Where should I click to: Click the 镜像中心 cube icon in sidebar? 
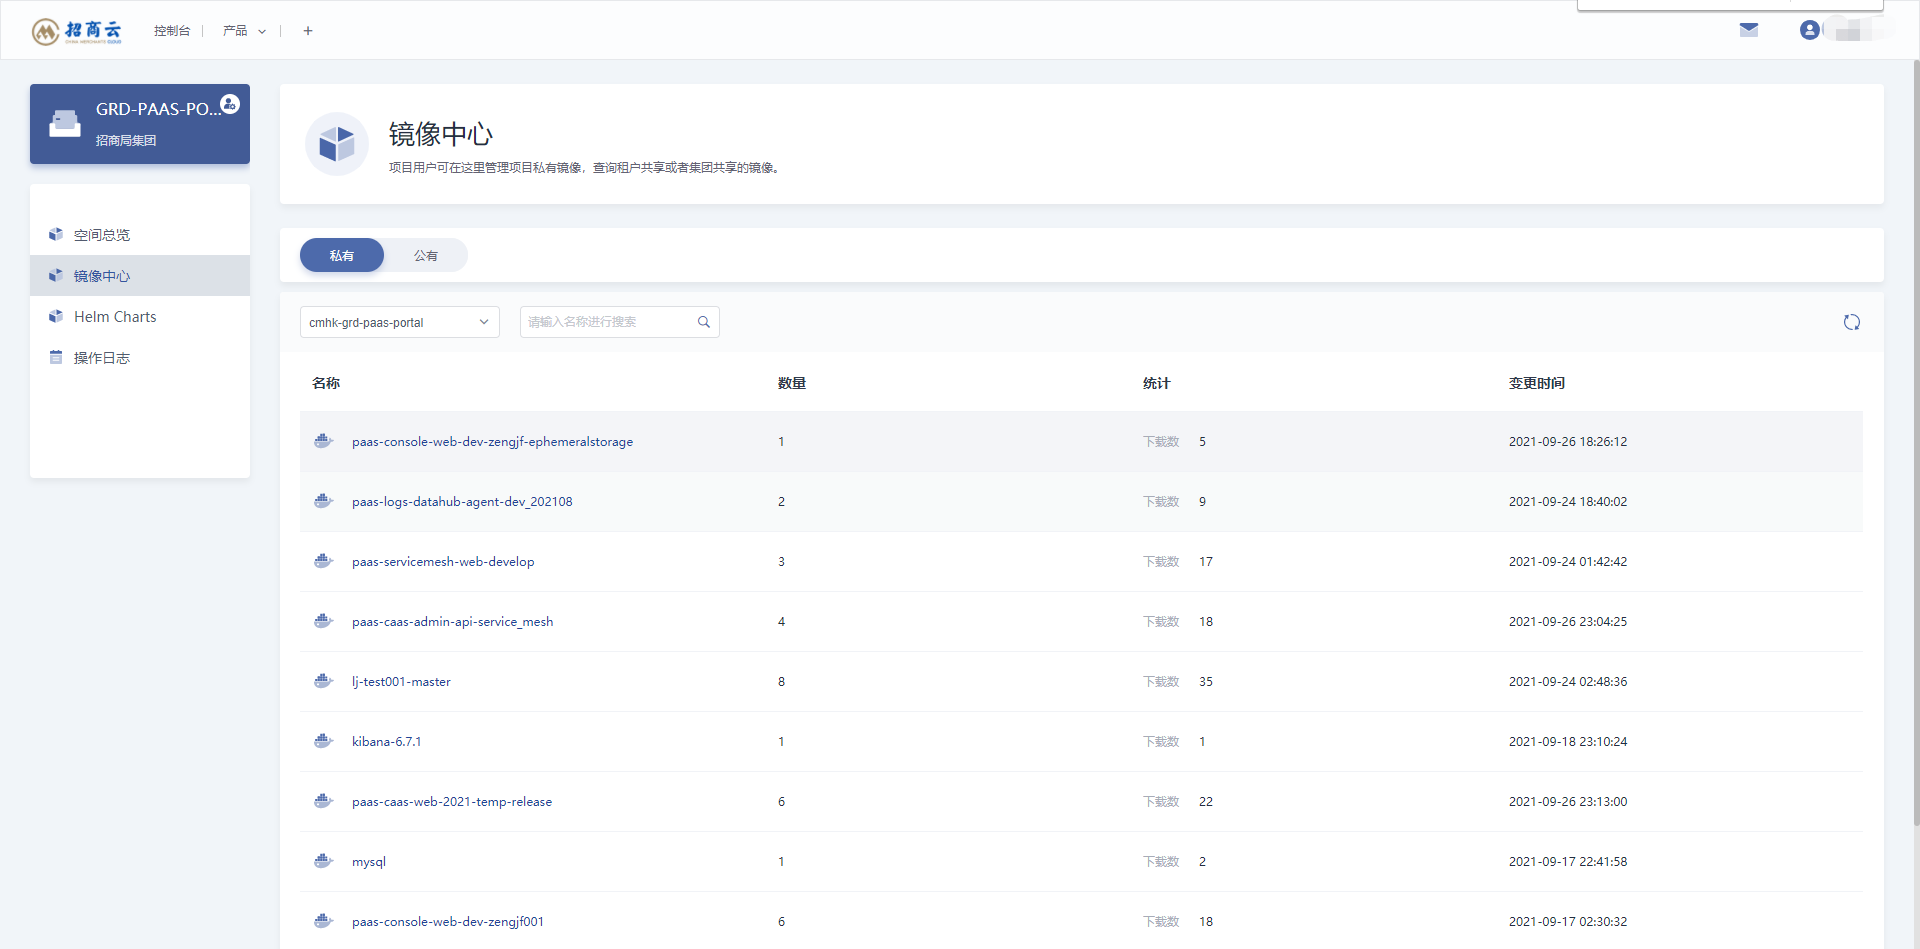click(x=56, y=275)
